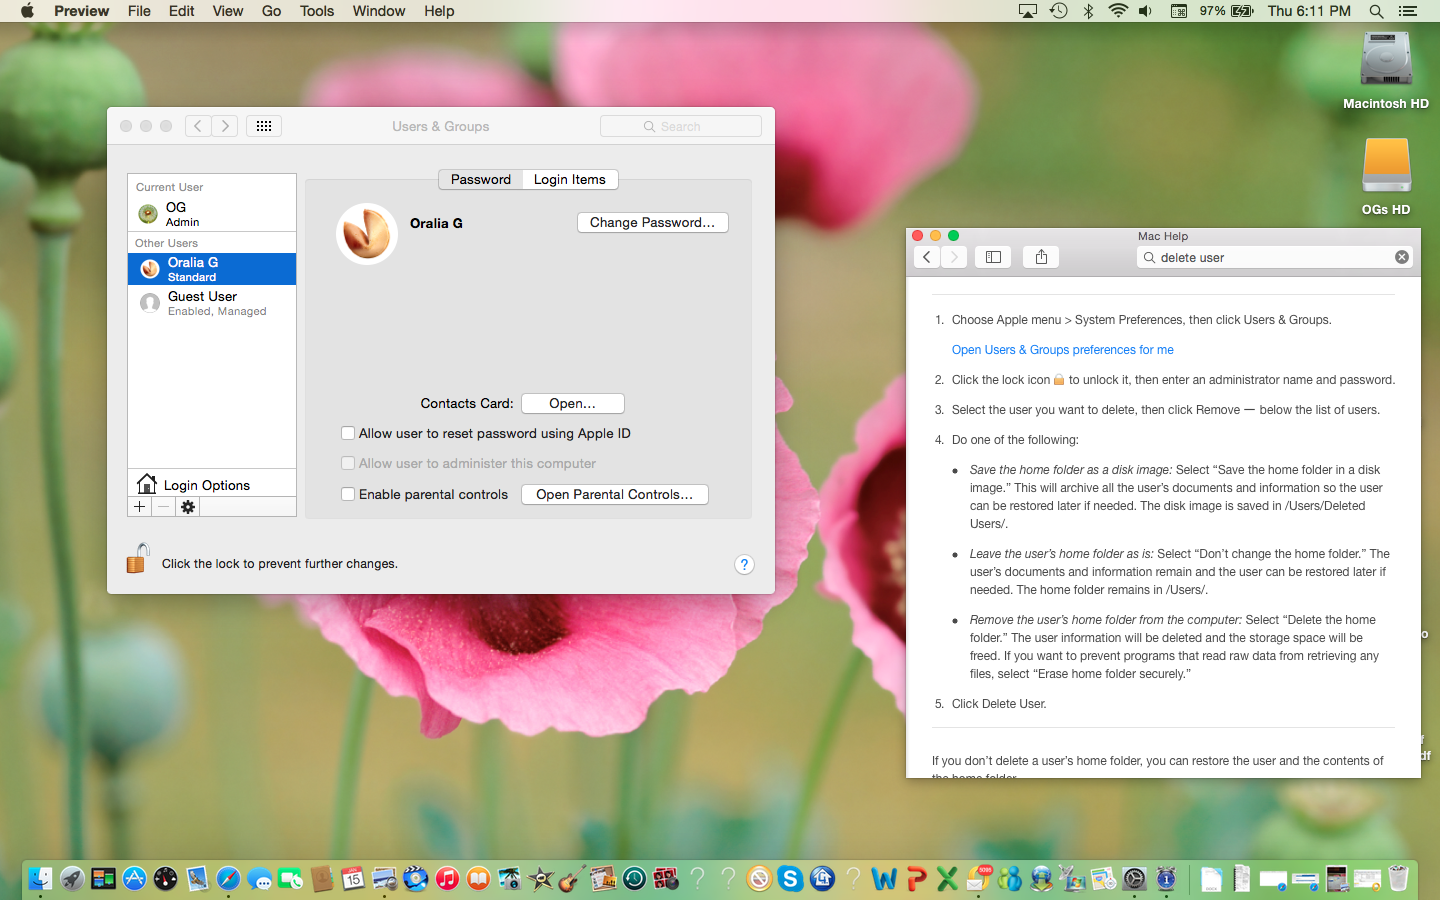The width and height of the screenshot is (1440, 900).
Task: Add a new user with plus button
Action: click(140, 507)
